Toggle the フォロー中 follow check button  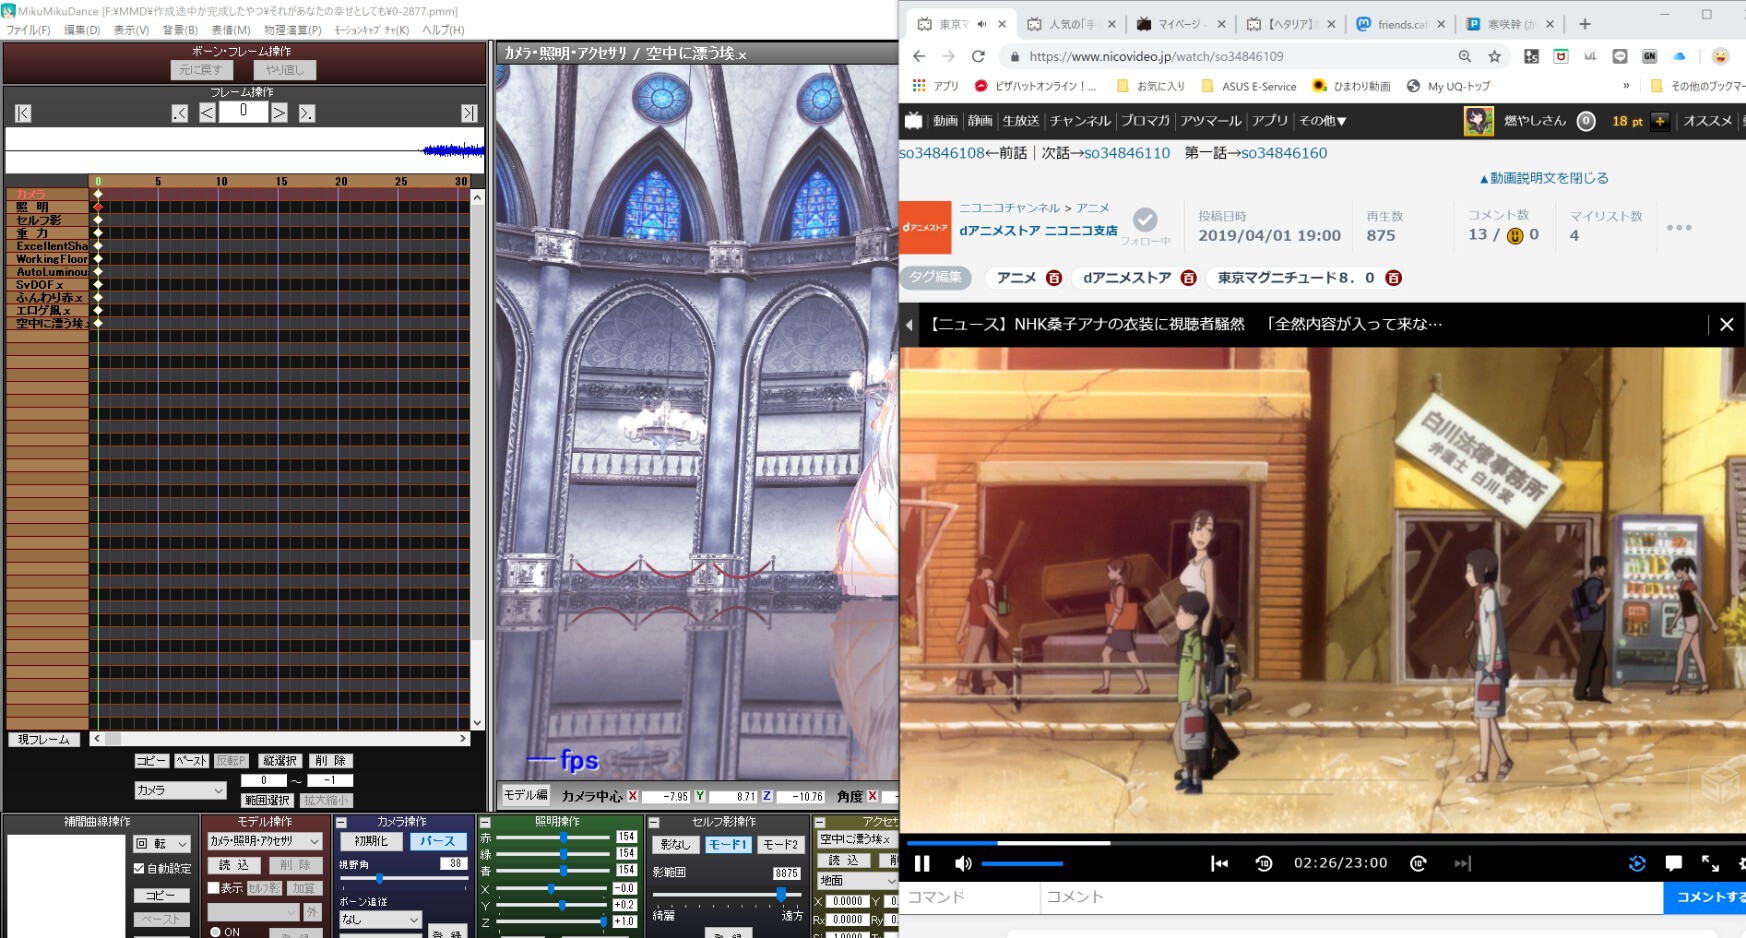pyautogui.click(x=1145, y=219)
